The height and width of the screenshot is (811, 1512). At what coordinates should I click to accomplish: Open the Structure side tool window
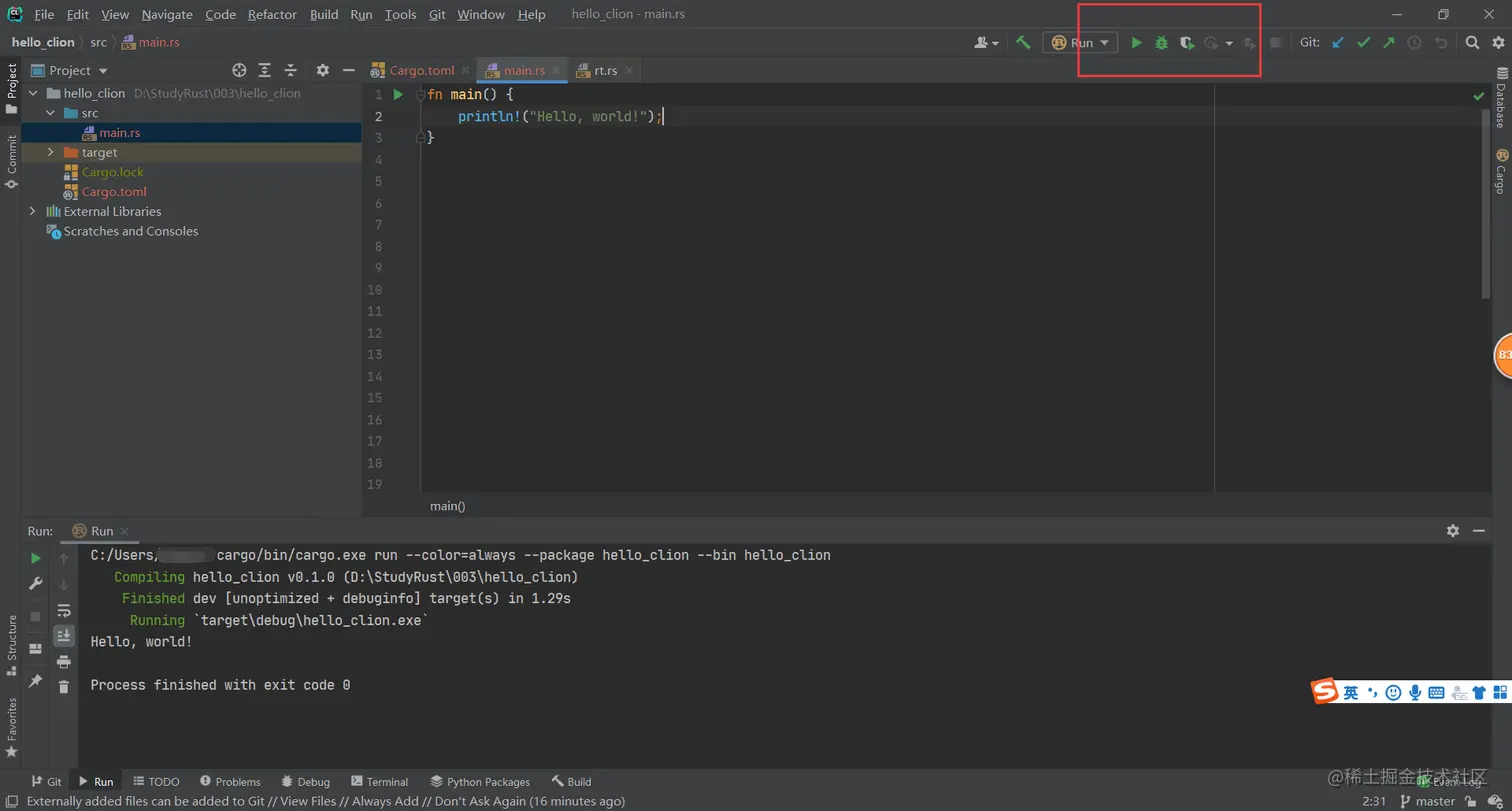(11, 644)
